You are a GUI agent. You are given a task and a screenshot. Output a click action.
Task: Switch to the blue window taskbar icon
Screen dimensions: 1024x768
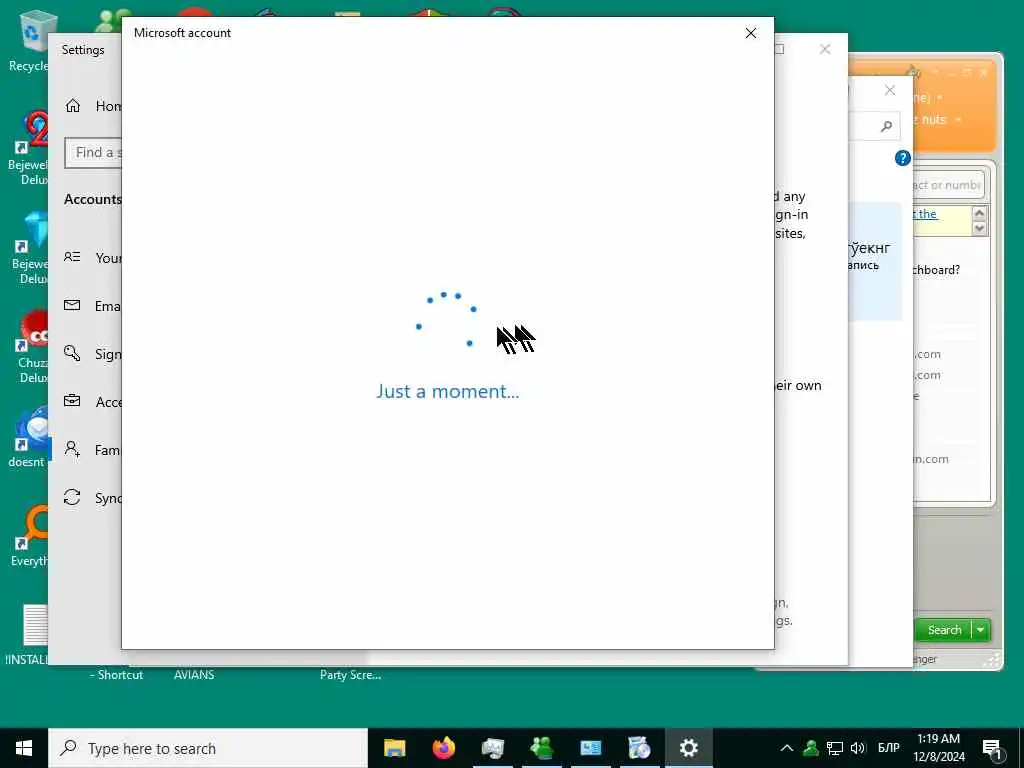tap(590, 748)
